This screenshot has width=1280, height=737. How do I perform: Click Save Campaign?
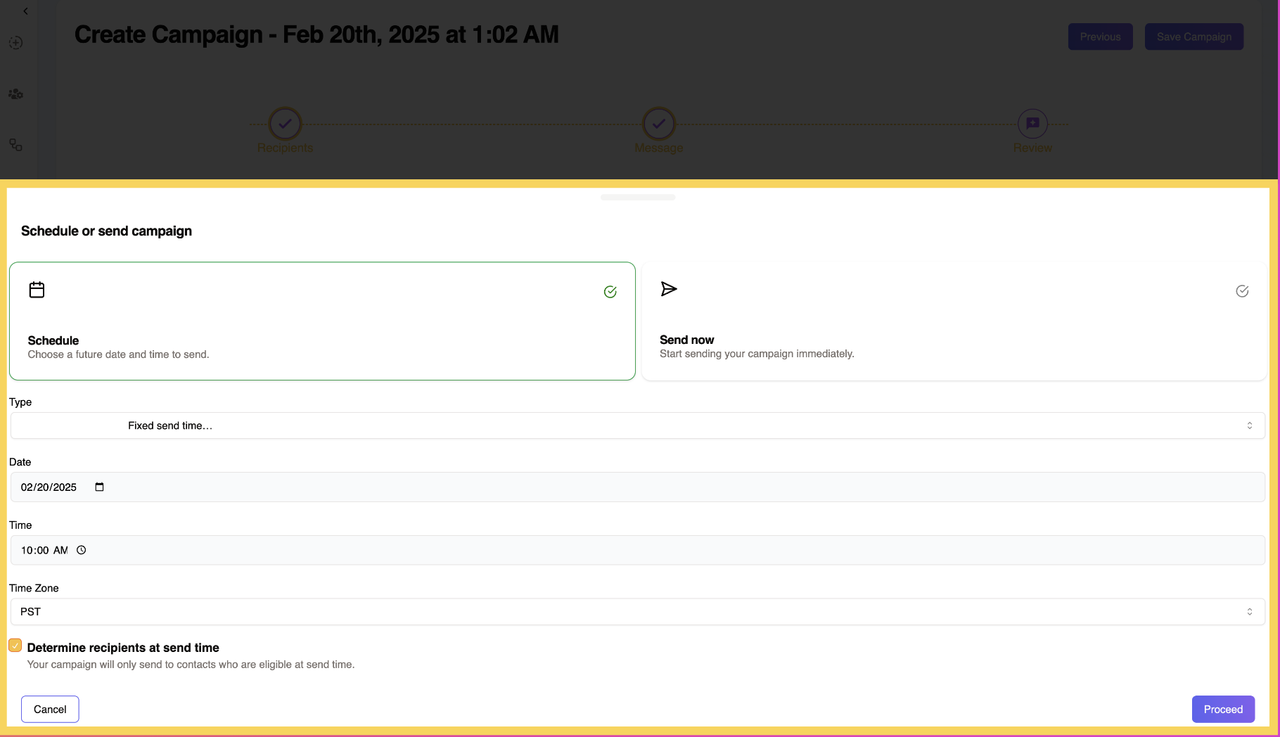click(1194, 36)
